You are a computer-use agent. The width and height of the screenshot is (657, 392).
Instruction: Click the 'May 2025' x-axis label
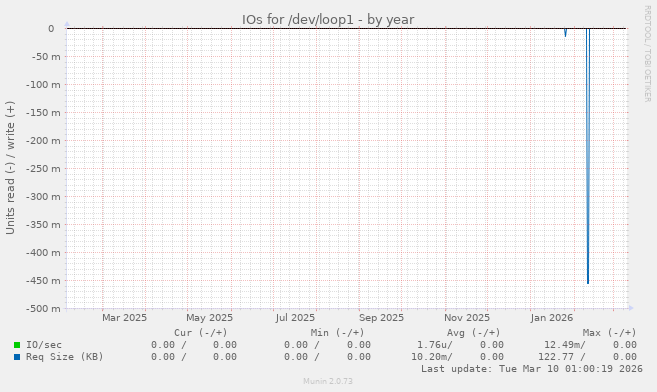pos(210,318)
